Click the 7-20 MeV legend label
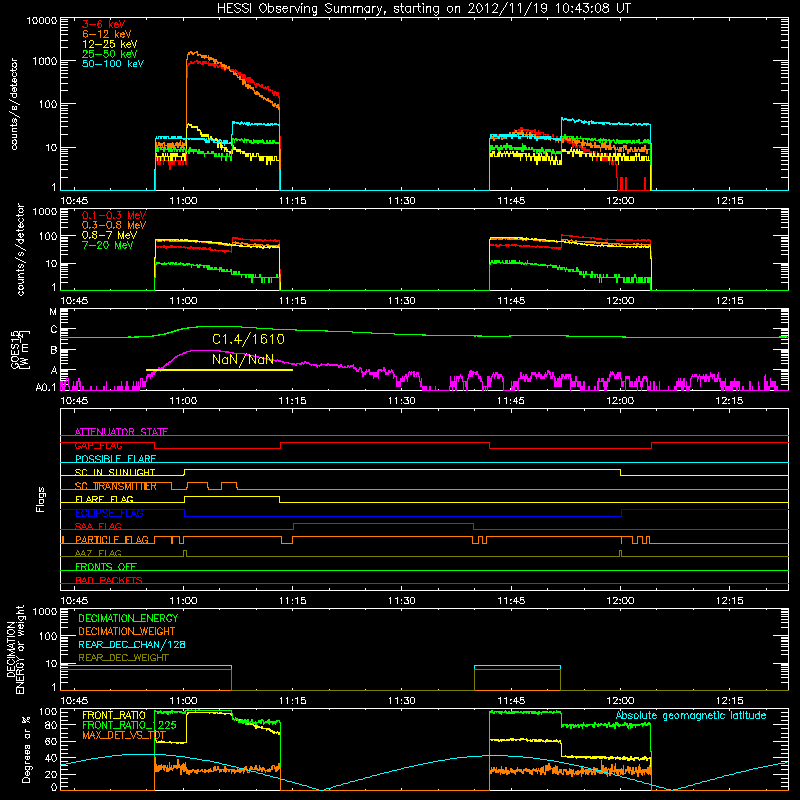 coord(108,245)
